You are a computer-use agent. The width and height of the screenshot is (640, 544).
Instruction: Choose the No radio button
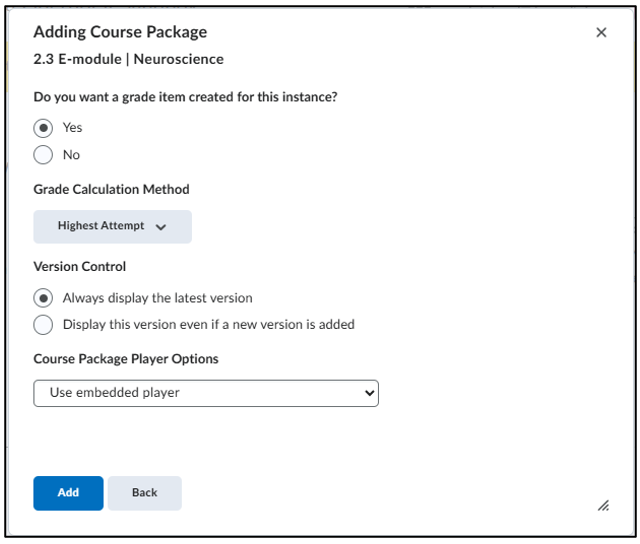coord(43,155)
